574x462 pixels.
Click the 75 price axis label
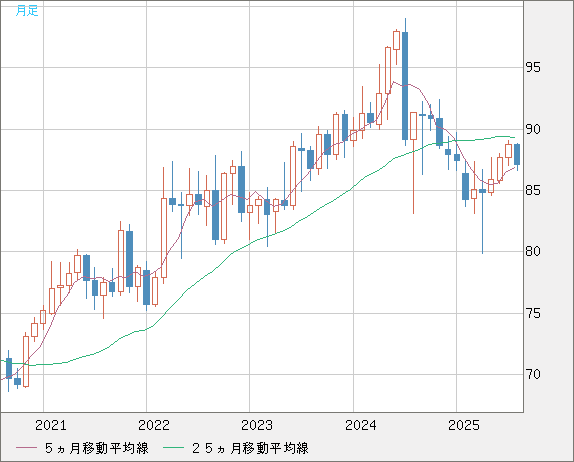533,313
